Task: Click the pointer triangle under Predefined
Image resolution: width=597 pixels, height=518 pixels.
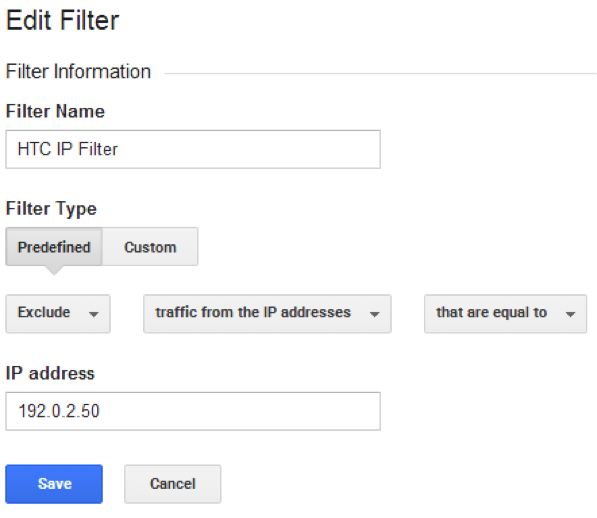Action: [54, 270]
